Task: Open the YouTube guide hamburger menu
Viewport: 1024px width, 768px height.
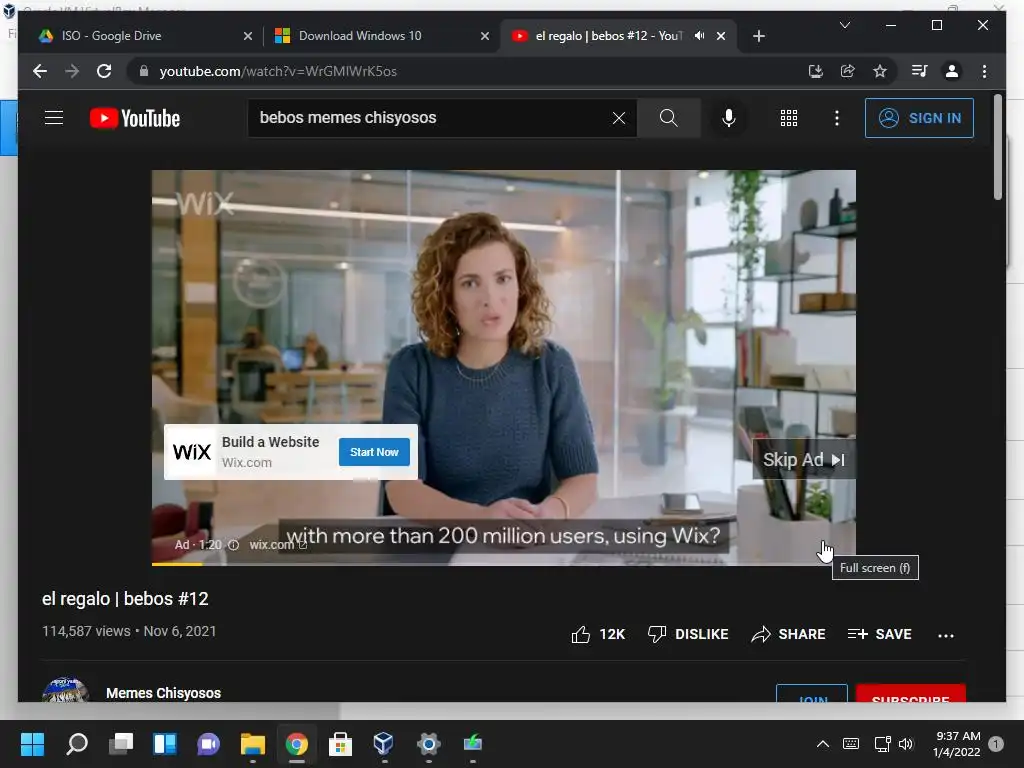Action: (54, 118)
